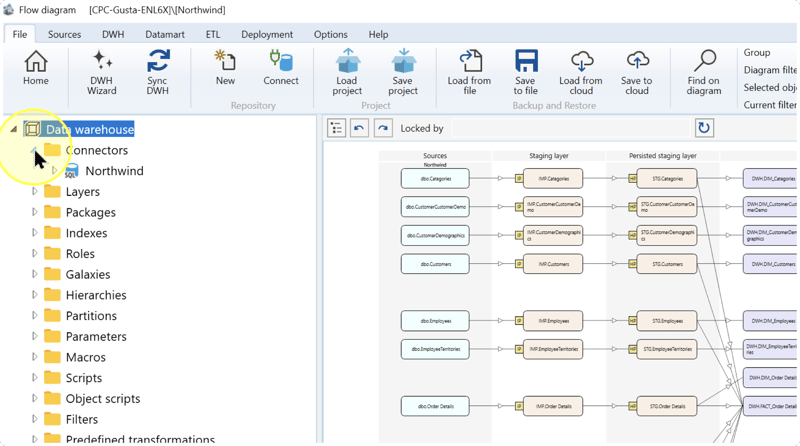Select the Parameters folder
800x446 pixels.
pyautogui.click(x=96, y=336)
